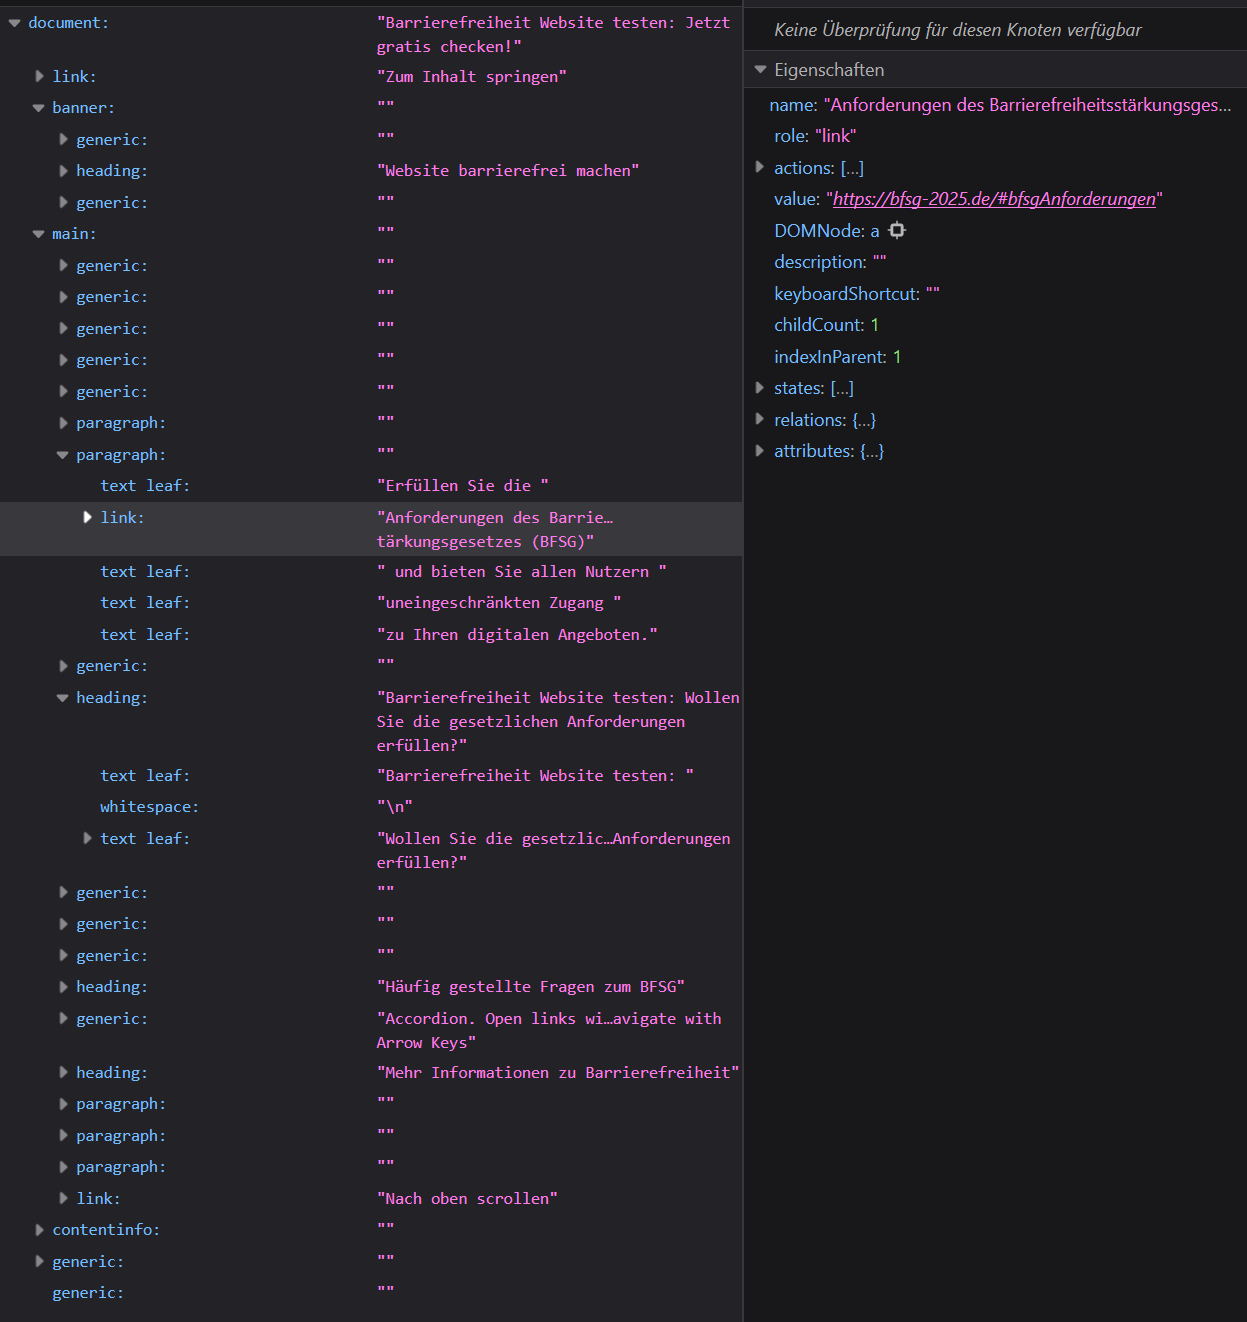Collapse the main tree node

(x=39, y=234)
